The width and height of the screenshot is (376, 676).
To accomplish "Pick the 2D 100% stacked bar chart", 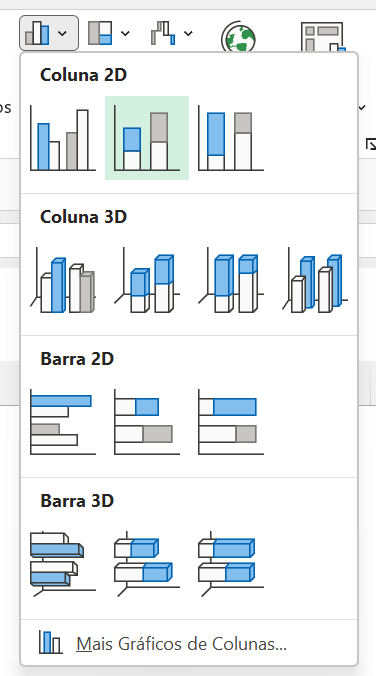I will coord(231,422).
